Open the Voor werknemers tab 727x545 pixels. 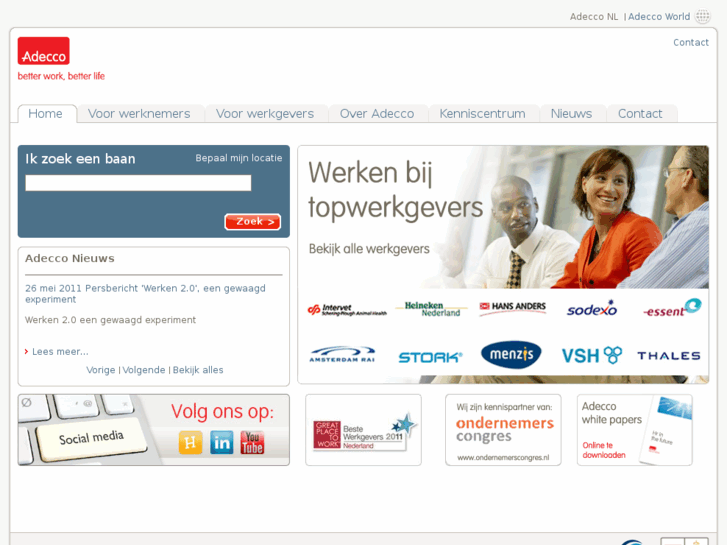click(x=140, y=114)
